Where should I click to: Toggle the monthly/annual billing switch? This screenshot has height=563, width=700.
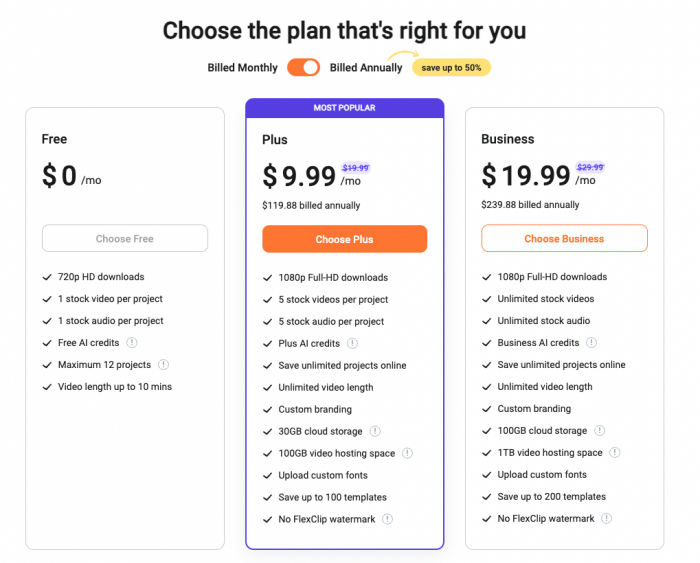point(304,67)
